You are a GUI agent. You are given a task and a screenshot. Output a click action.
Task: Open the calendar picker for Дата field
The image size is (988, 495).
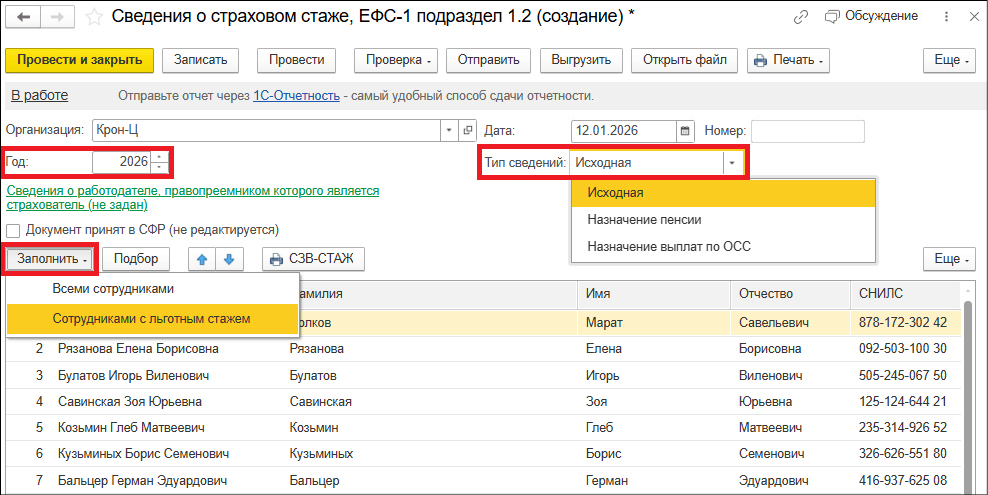685,131
